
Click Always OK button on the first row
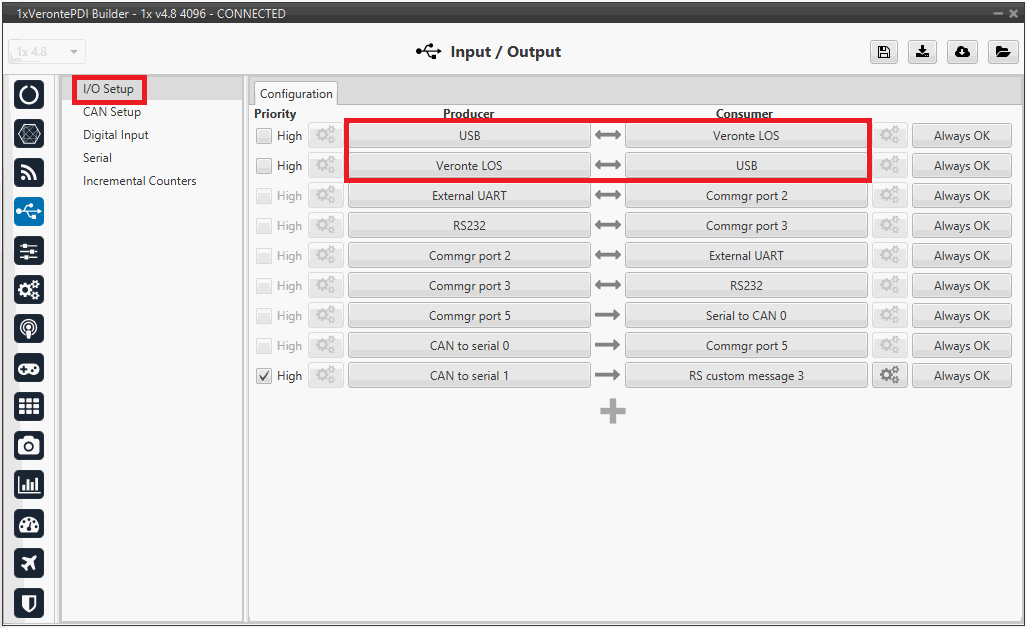click(x=961, y=136)
